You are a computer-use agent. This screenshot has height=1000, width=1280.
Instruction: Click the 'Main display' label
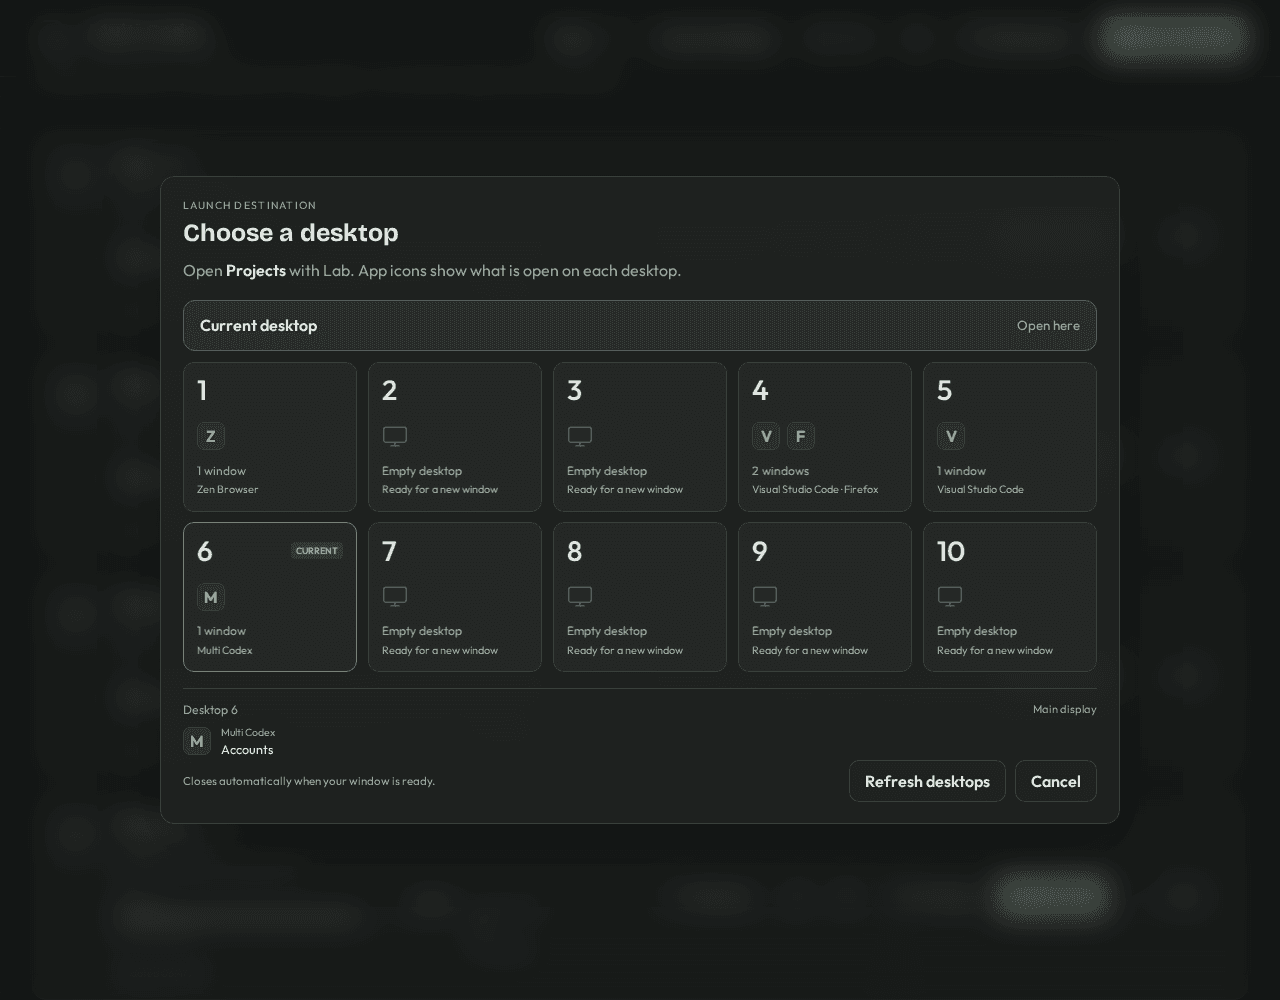(x=1065, y=709)
